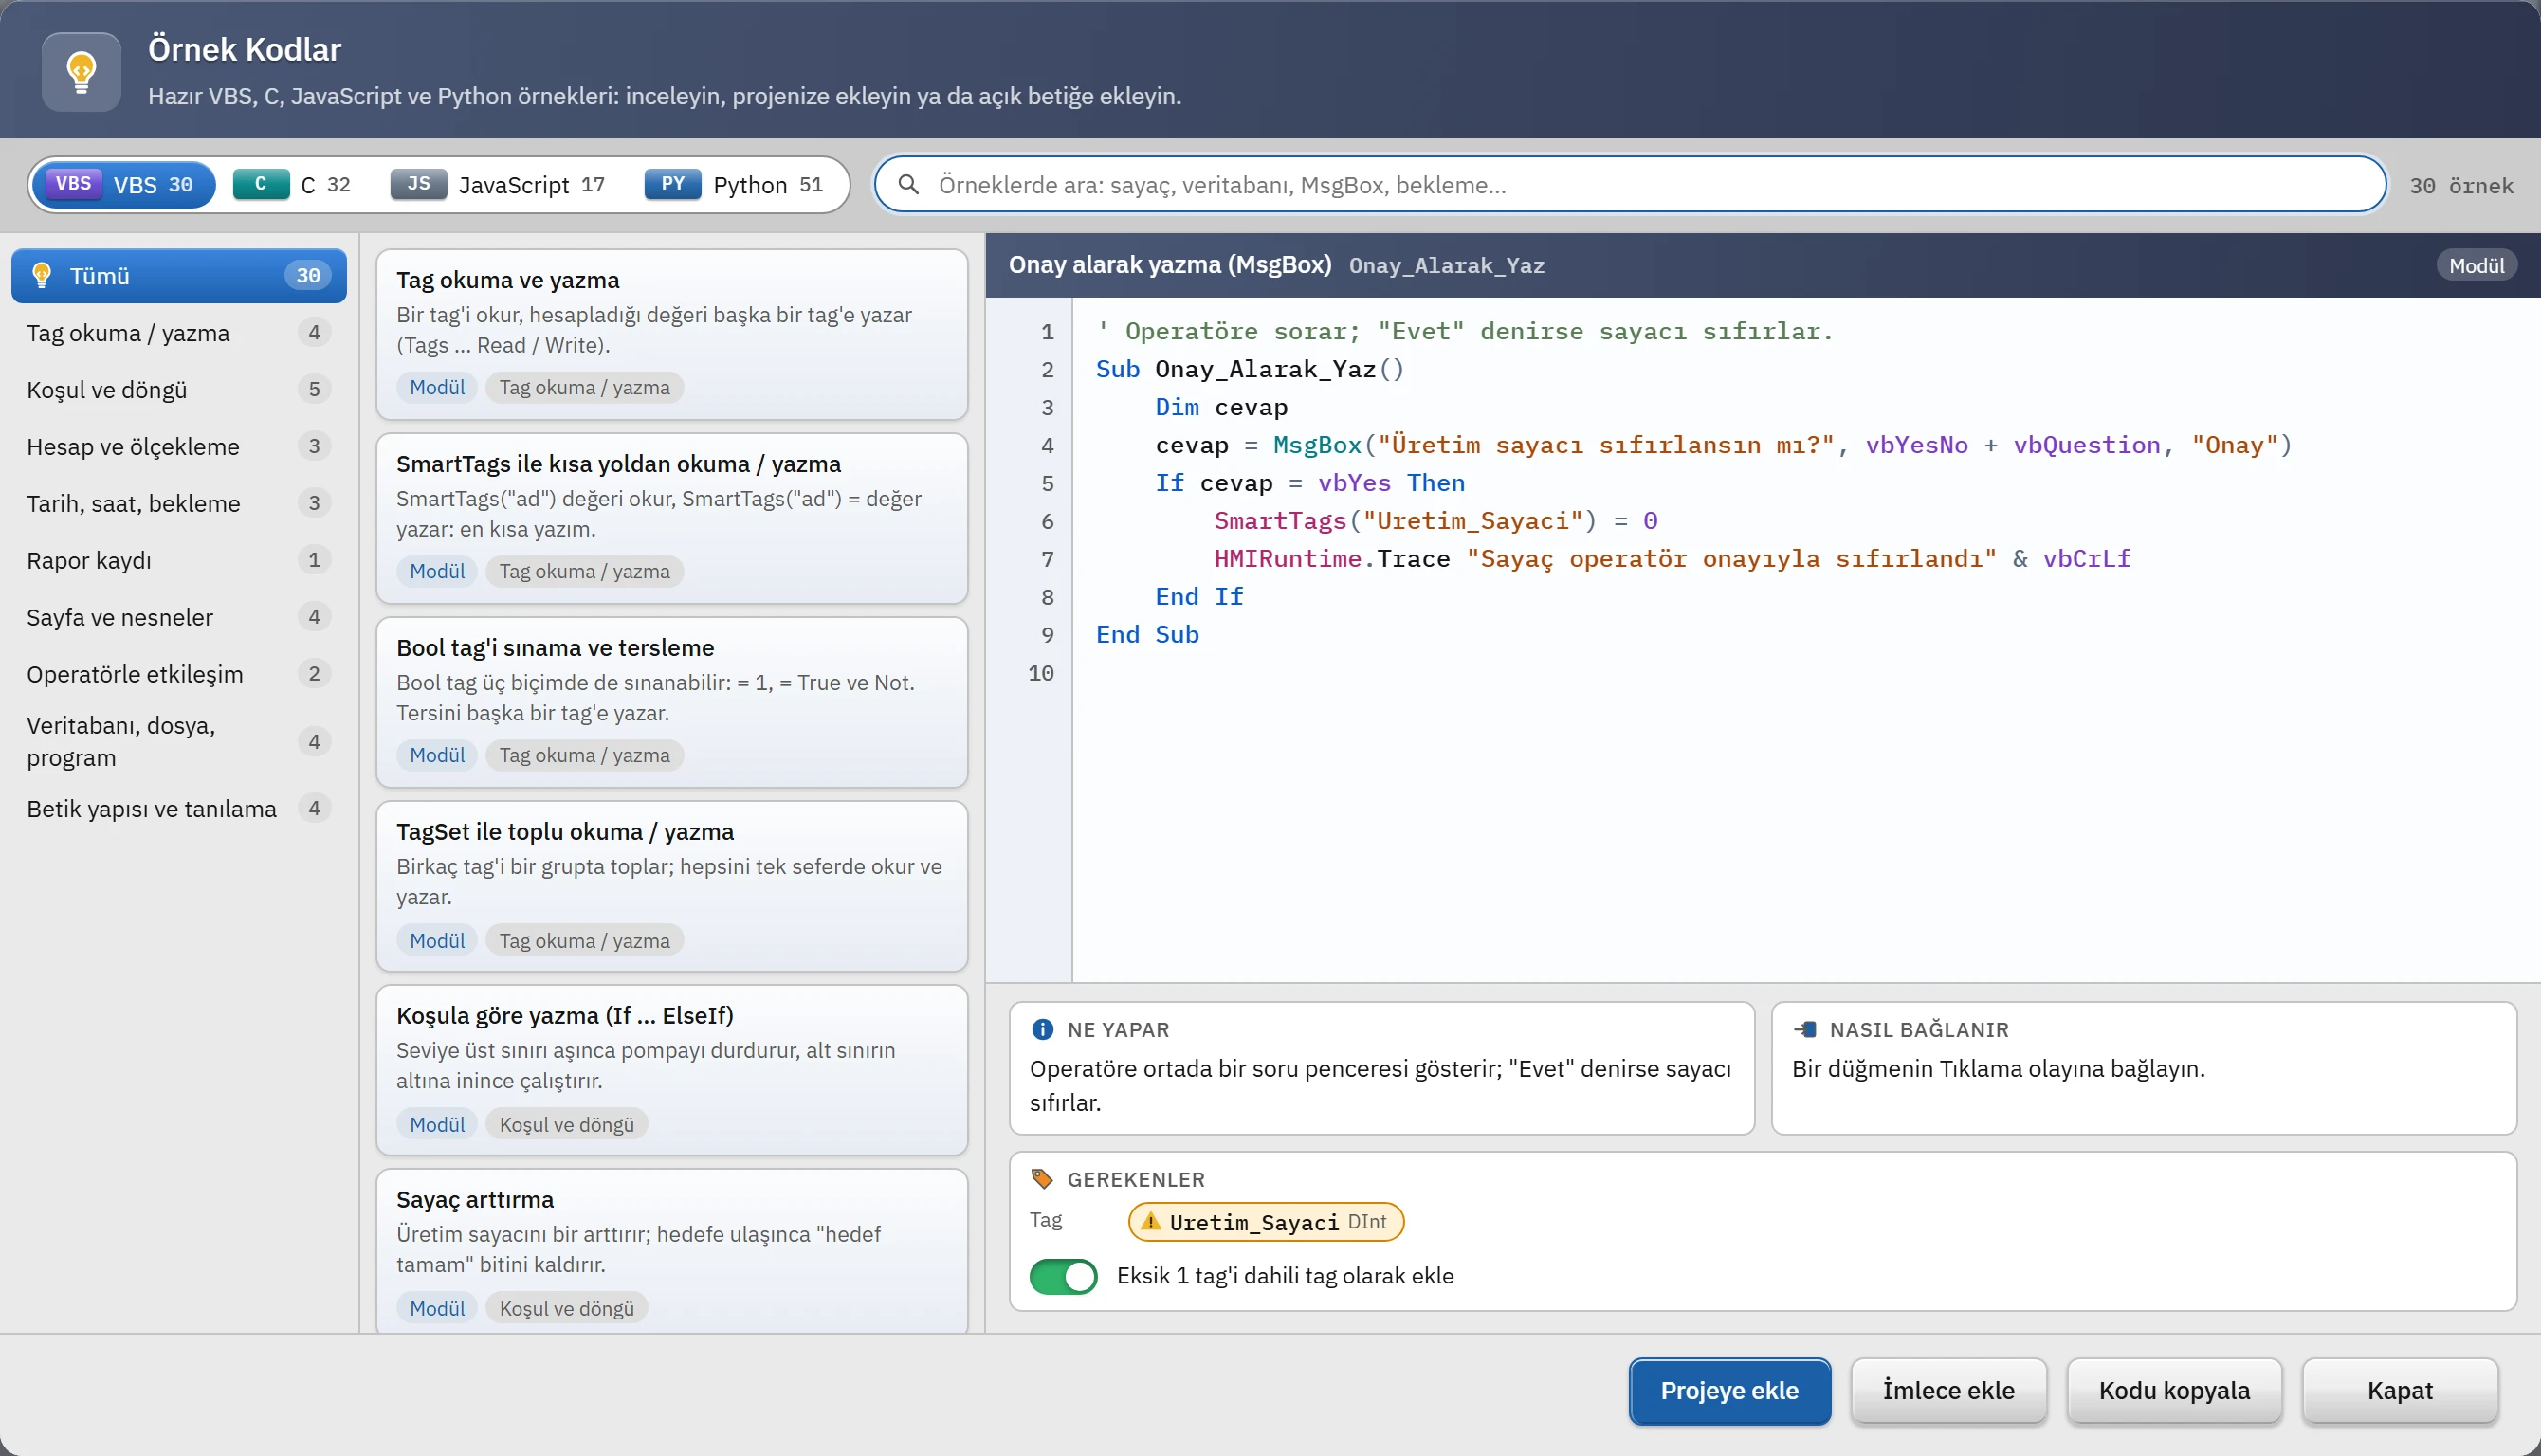2541x1456 pixels.
Task: Close the dialog with Kapat
Action: click(x=2399, y=1390)
